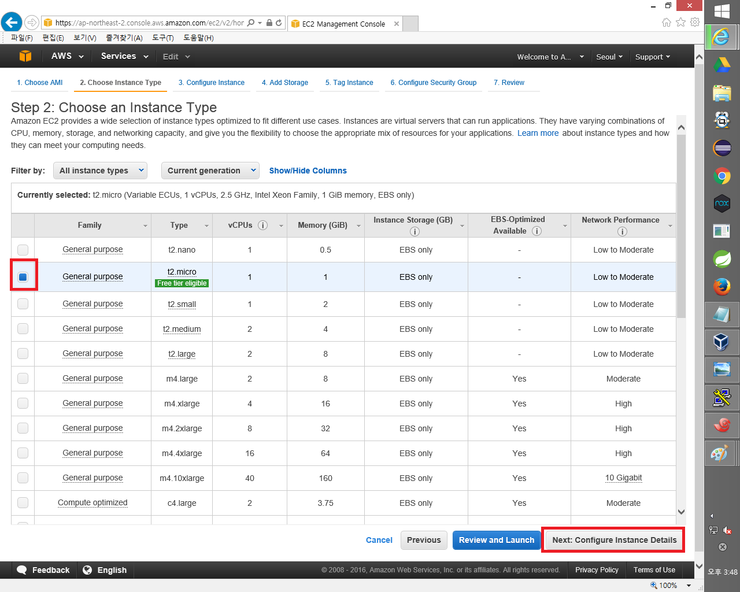Screen dimensions: 740x592
Task: Switch to the 4. Add Storage step
Action: coord(285,83)
